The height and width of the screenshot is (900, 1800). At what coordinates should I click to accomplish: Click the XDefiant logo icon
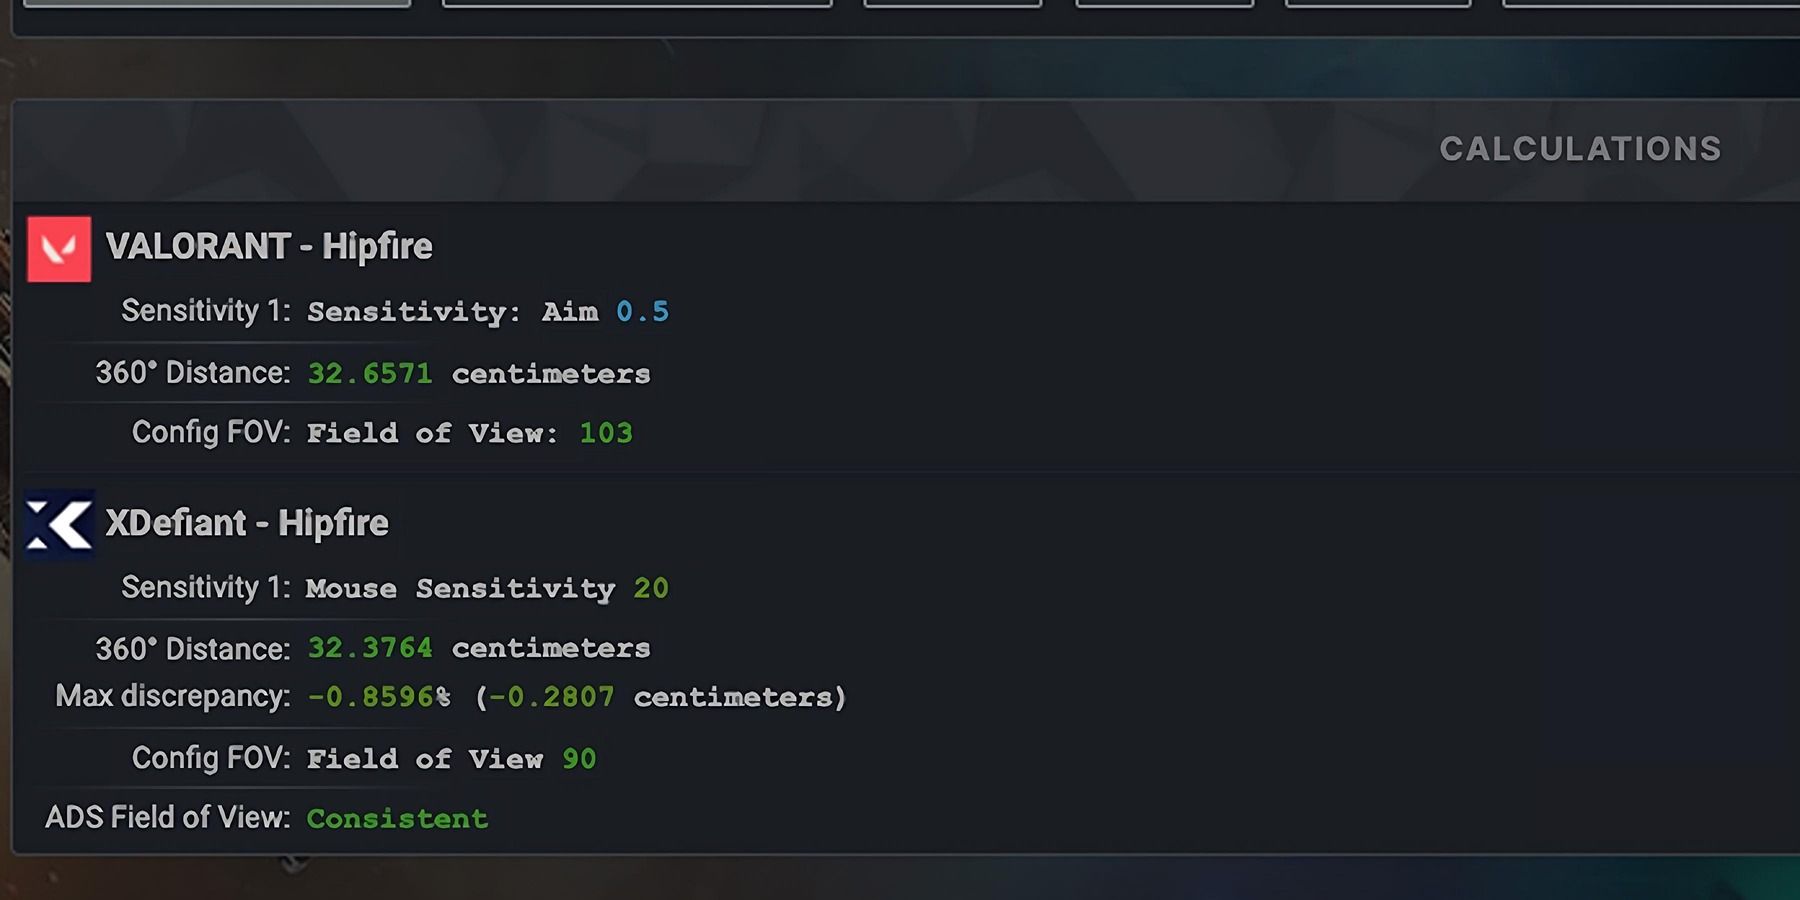(59, 525)
